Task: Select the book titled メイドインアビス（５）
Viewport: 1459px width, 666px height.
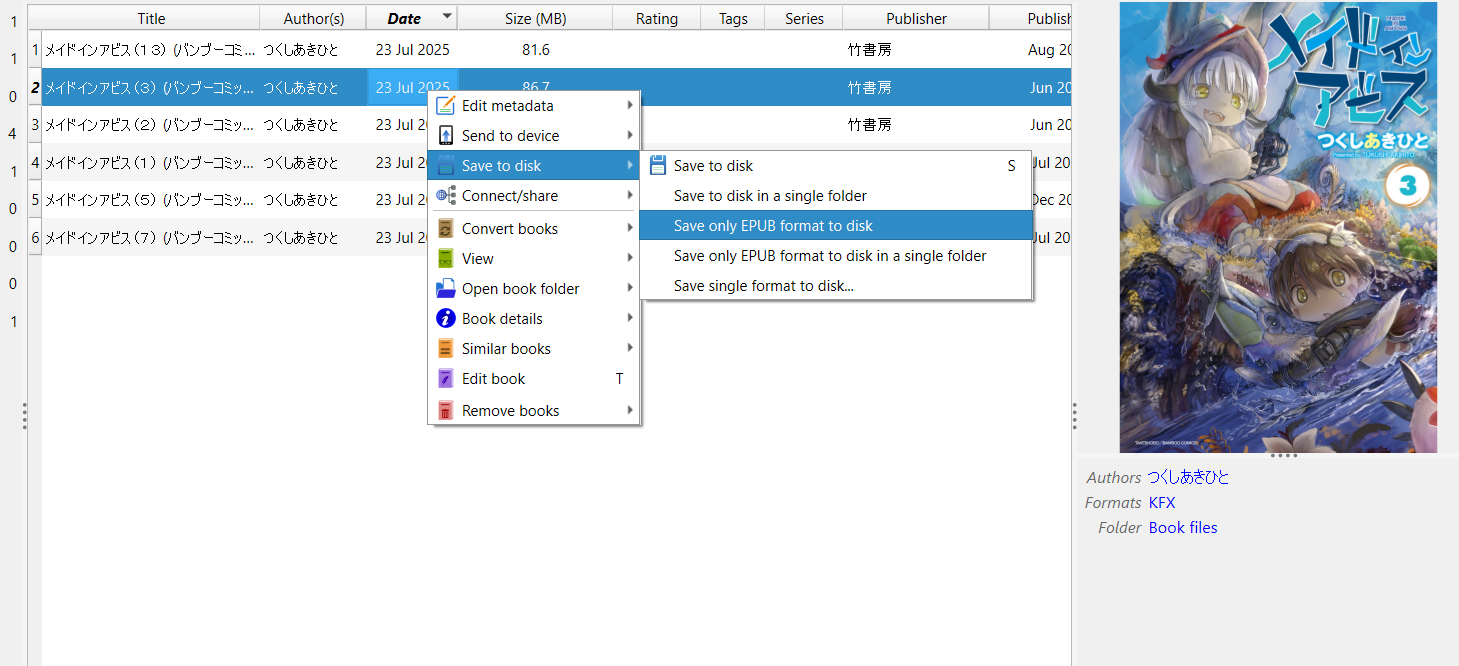Action: pos(150,200)
